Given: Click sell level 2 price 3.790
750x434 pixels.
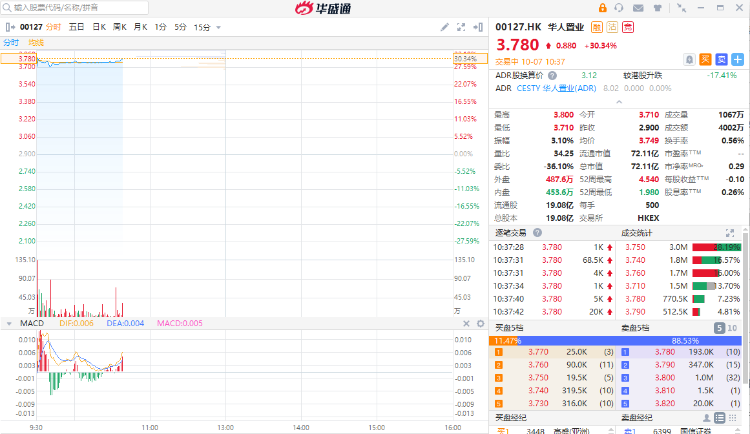Looking at the screenshot, I should pos(665,365).
